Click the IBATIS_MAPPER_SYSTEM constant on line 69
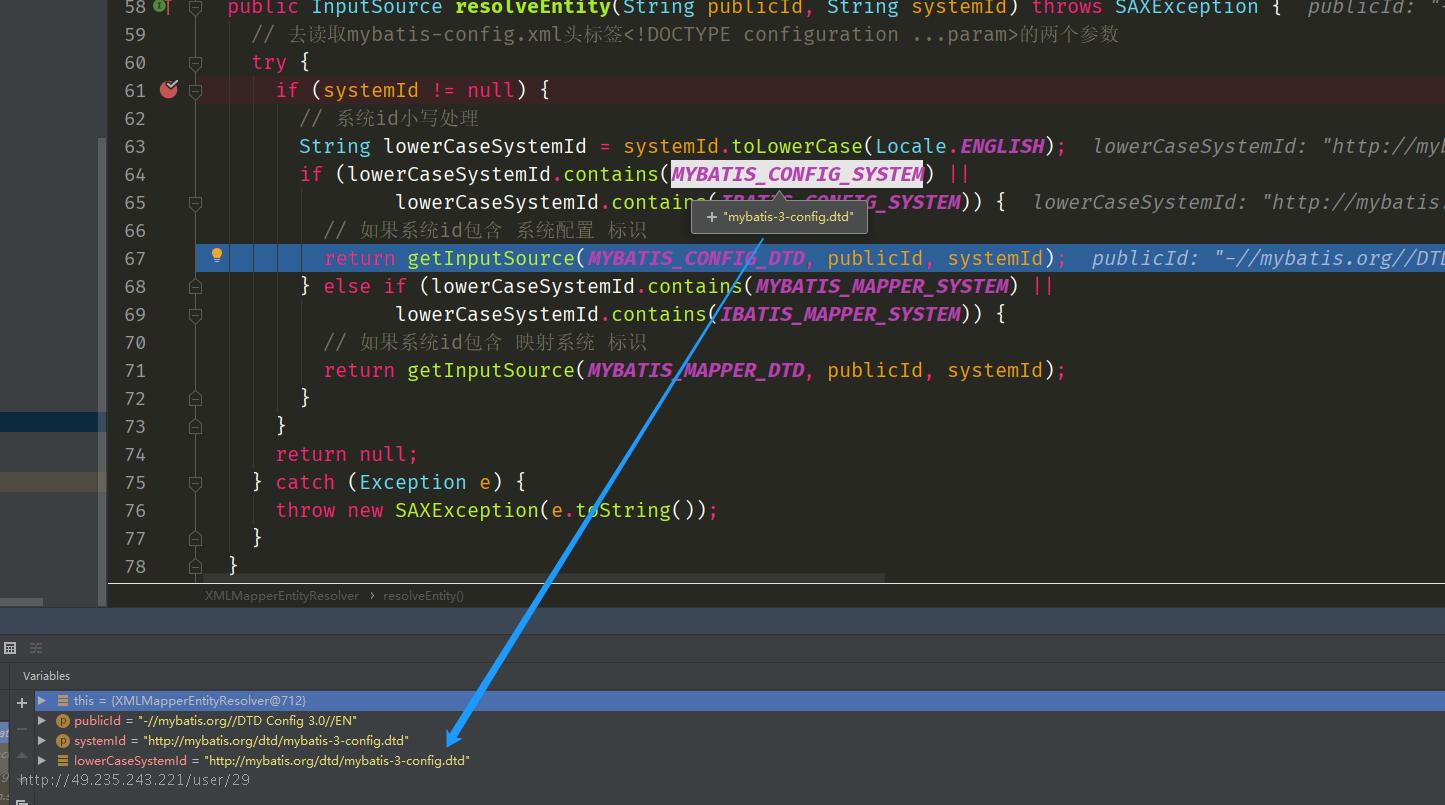The height and width of the screenshot is (805, 1445). (x=841, y=314)
